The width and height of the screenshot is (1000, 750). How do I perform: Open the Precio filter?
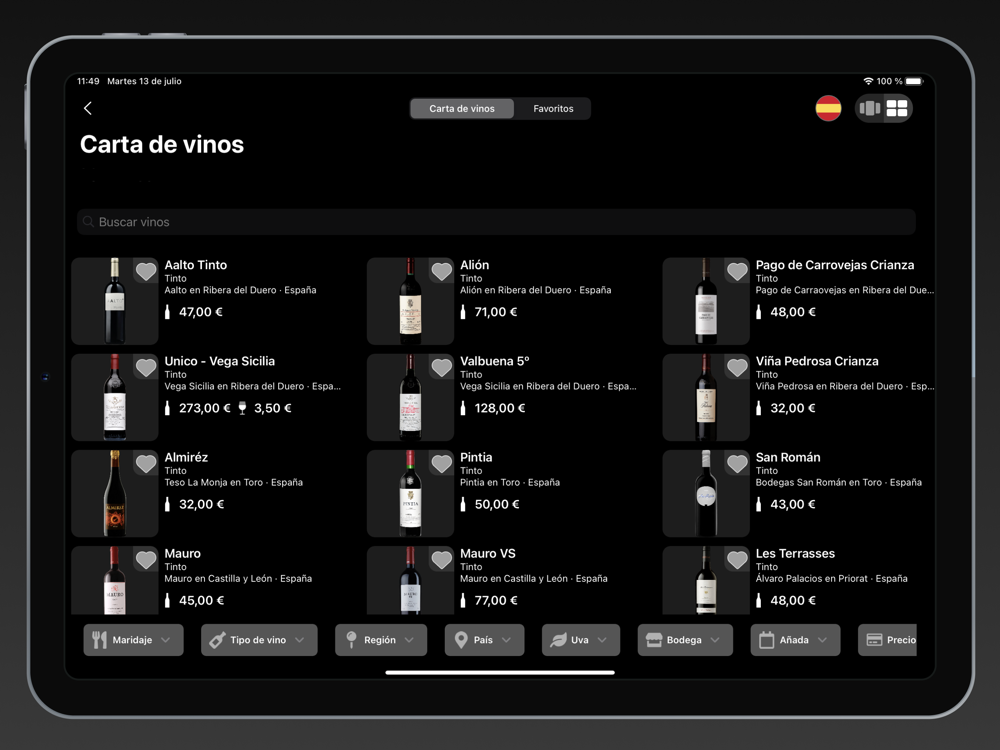(887, 640)
